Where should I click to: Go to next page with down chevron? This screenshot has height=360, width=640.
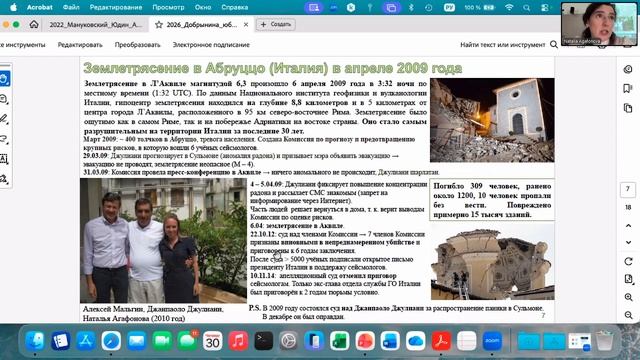coord(628,242)
